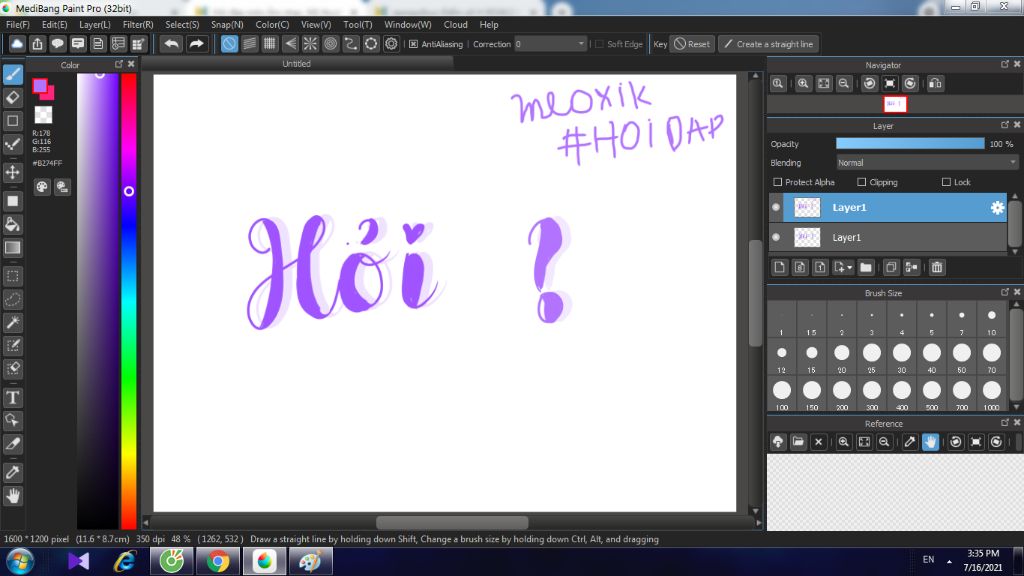Select the Text tool
Viewport: 1024px width, 576px height.
12,398
